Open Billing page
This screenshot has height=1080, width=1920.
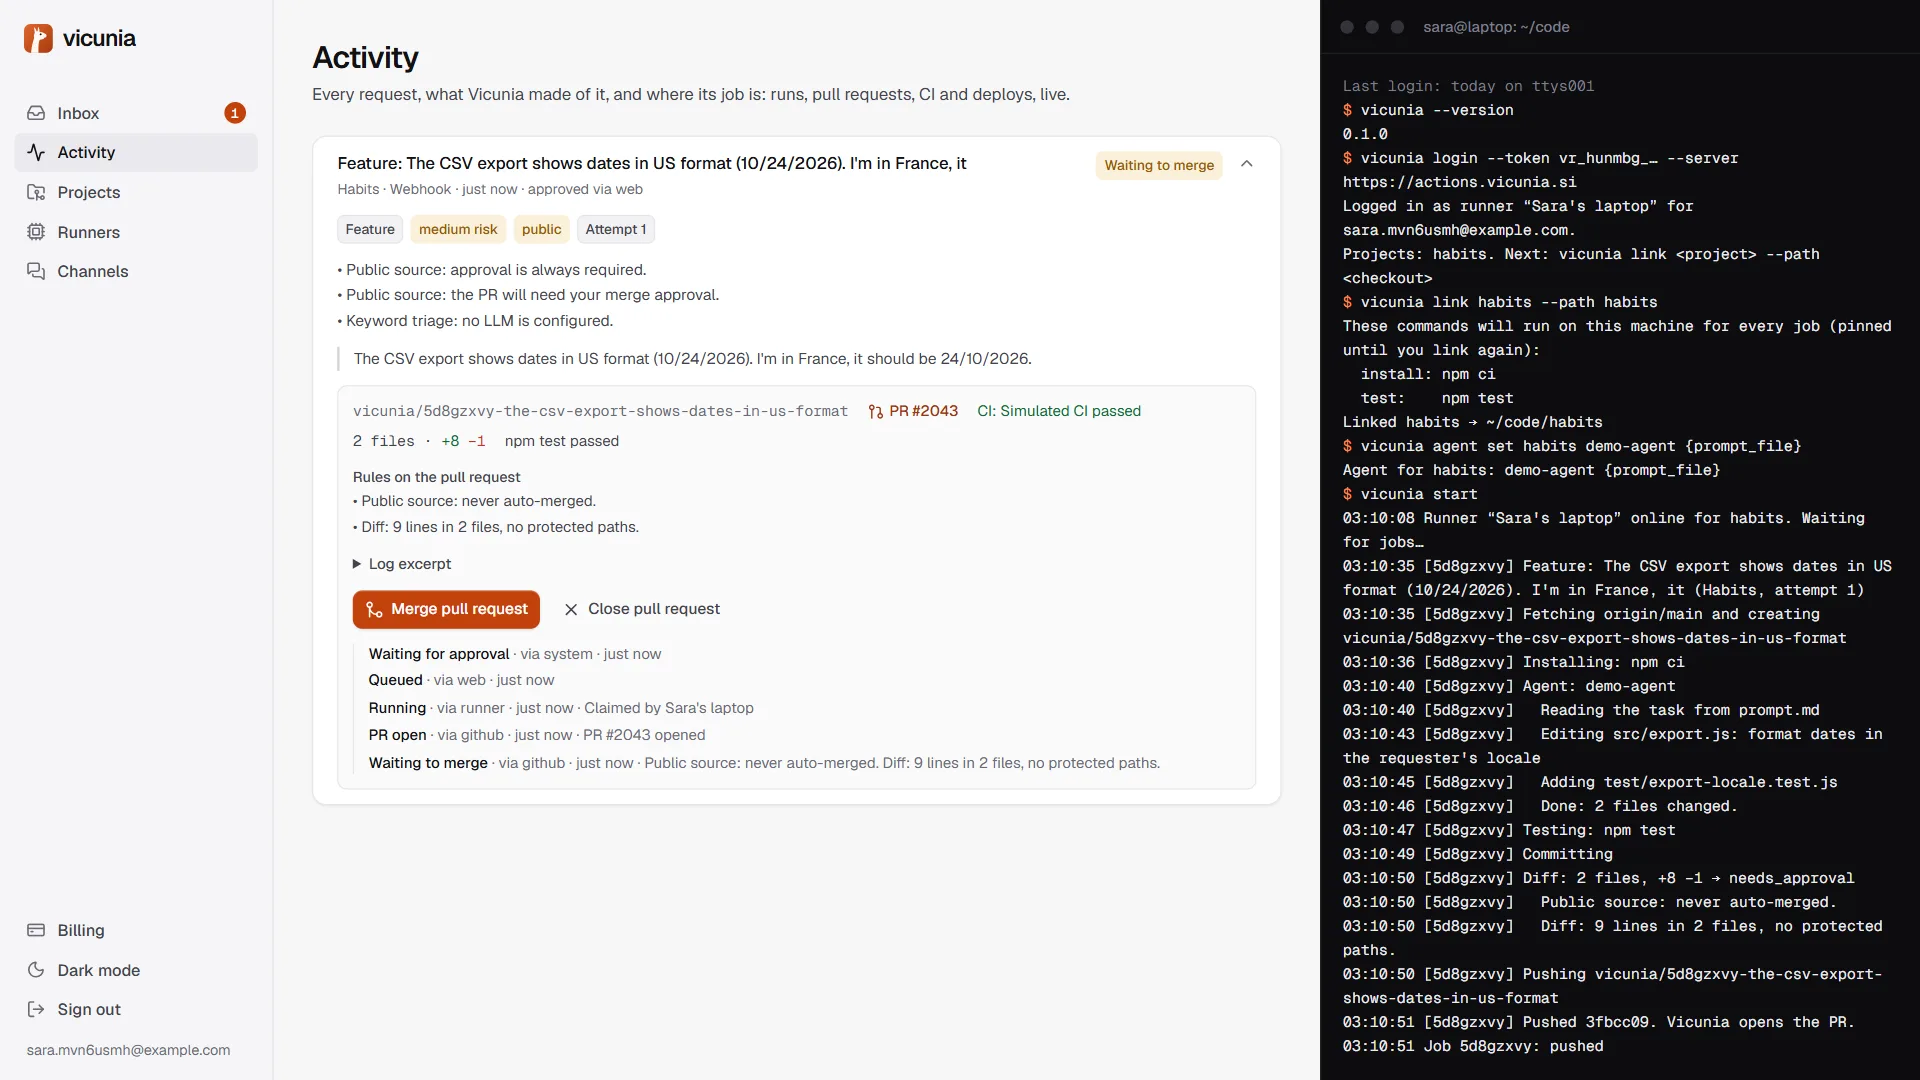pos(136,930)
